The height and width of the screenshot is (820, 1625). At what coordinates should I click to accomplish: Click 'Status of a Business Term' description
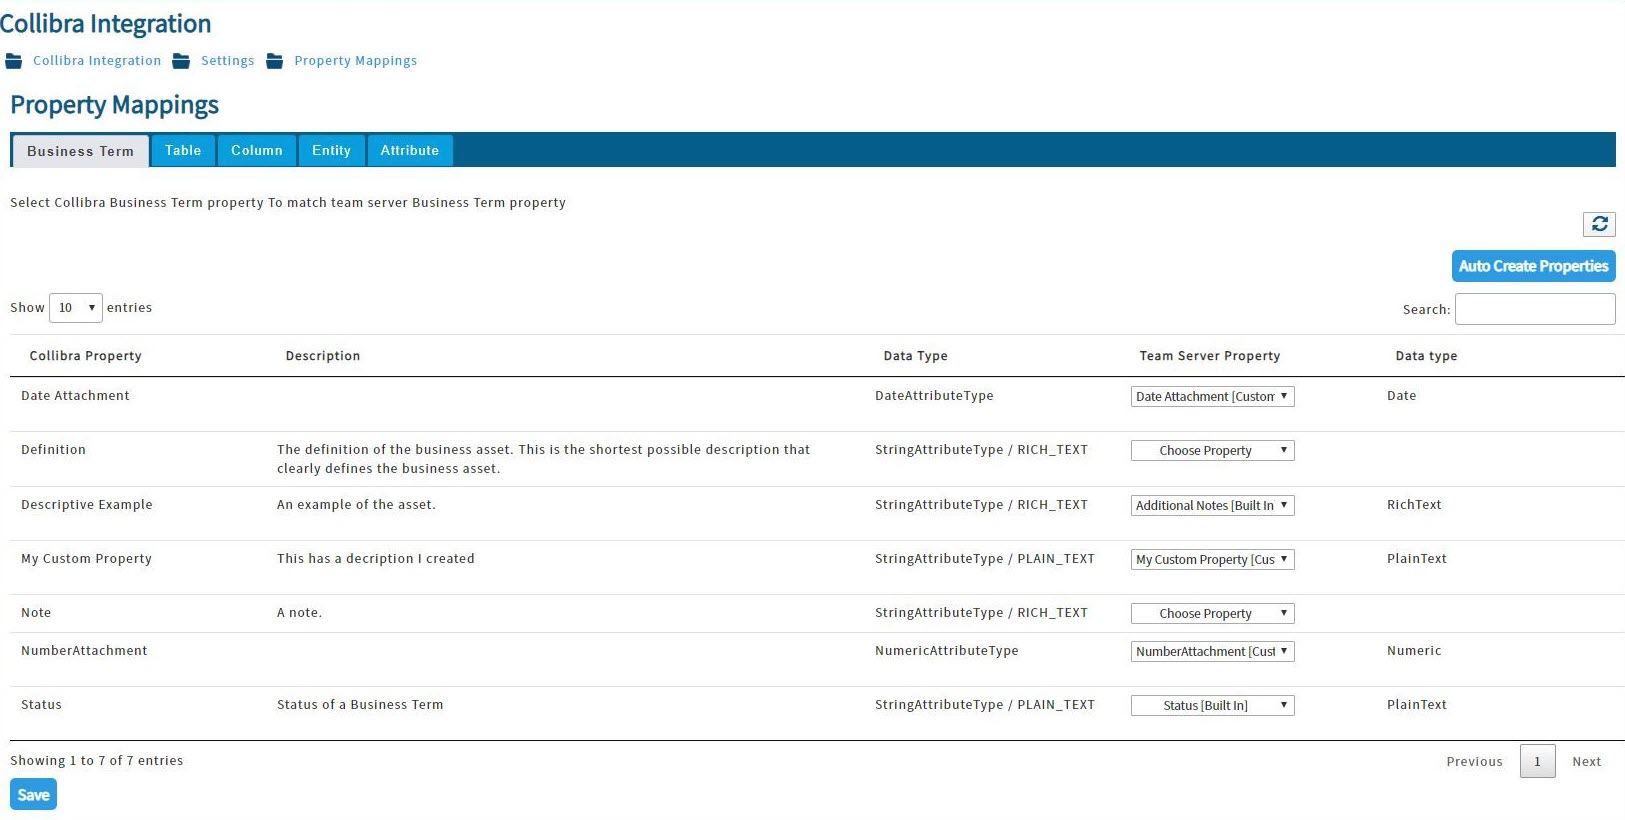pos(360,705)
